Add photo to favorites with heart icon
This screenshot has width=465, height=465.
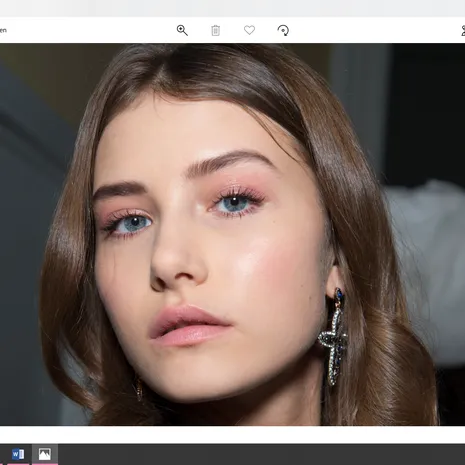tap(249, 30)
